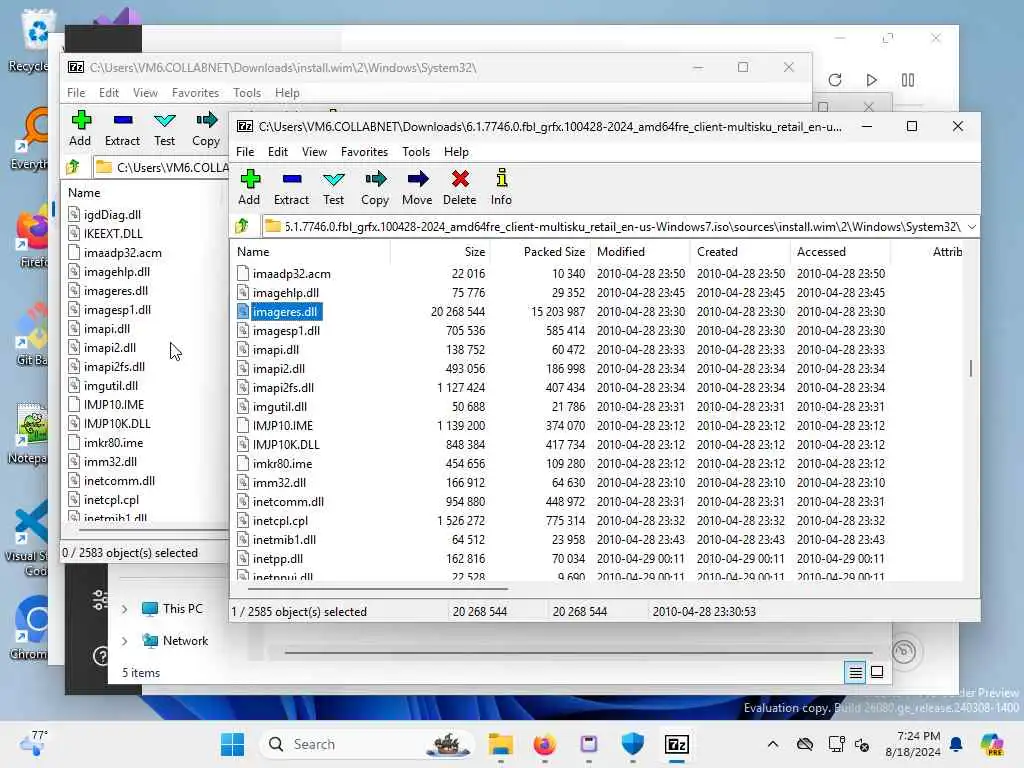Click 7-Zip taskbar icon
This screenshot has height=768, width=1024.
[677, 744]
